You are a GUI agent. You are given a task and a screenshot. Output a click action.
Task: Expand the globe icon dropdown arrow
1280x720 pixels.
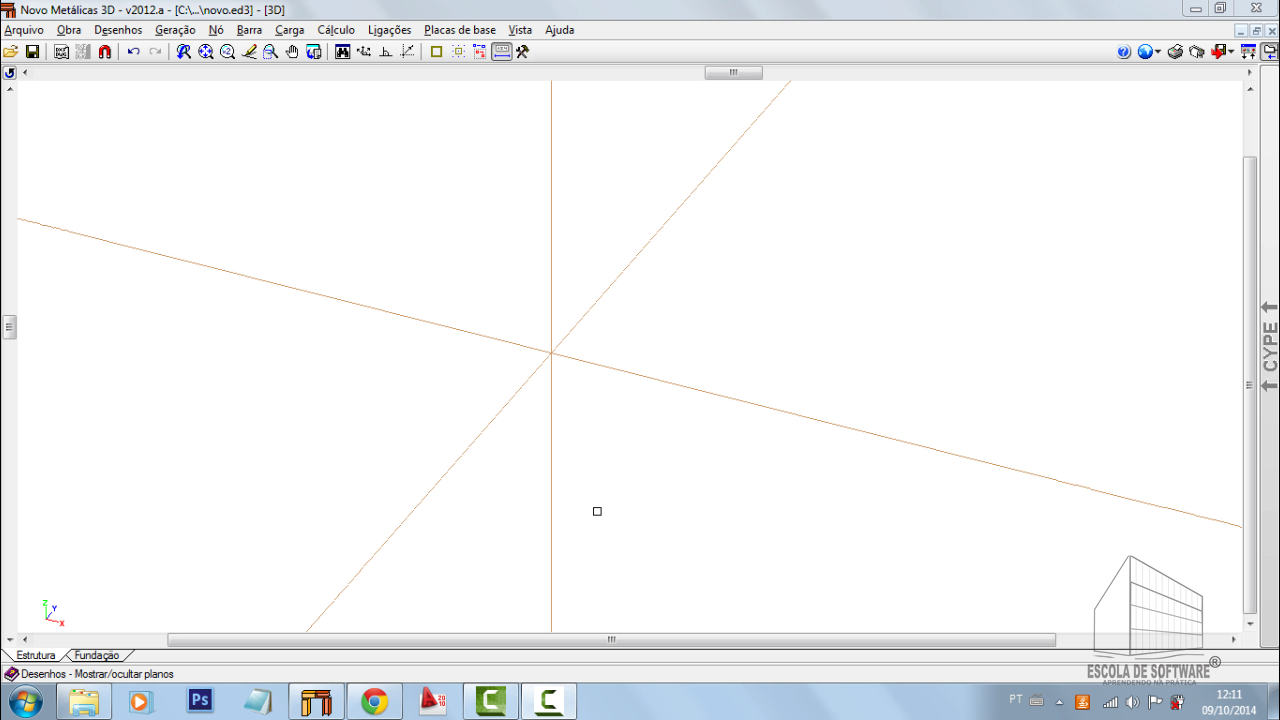[x=1158, y=52]
